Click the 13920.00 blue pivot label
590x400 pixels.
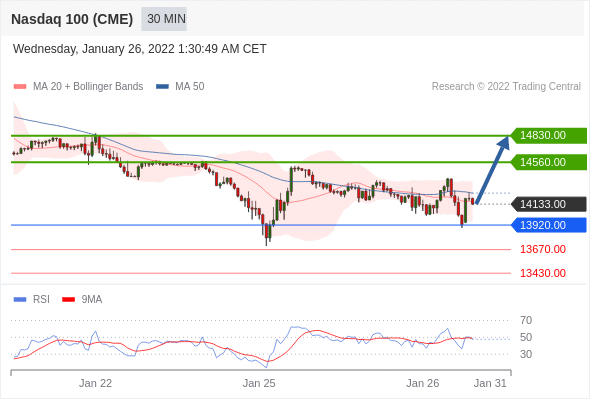pyautogui.click(x=549, y=225)
